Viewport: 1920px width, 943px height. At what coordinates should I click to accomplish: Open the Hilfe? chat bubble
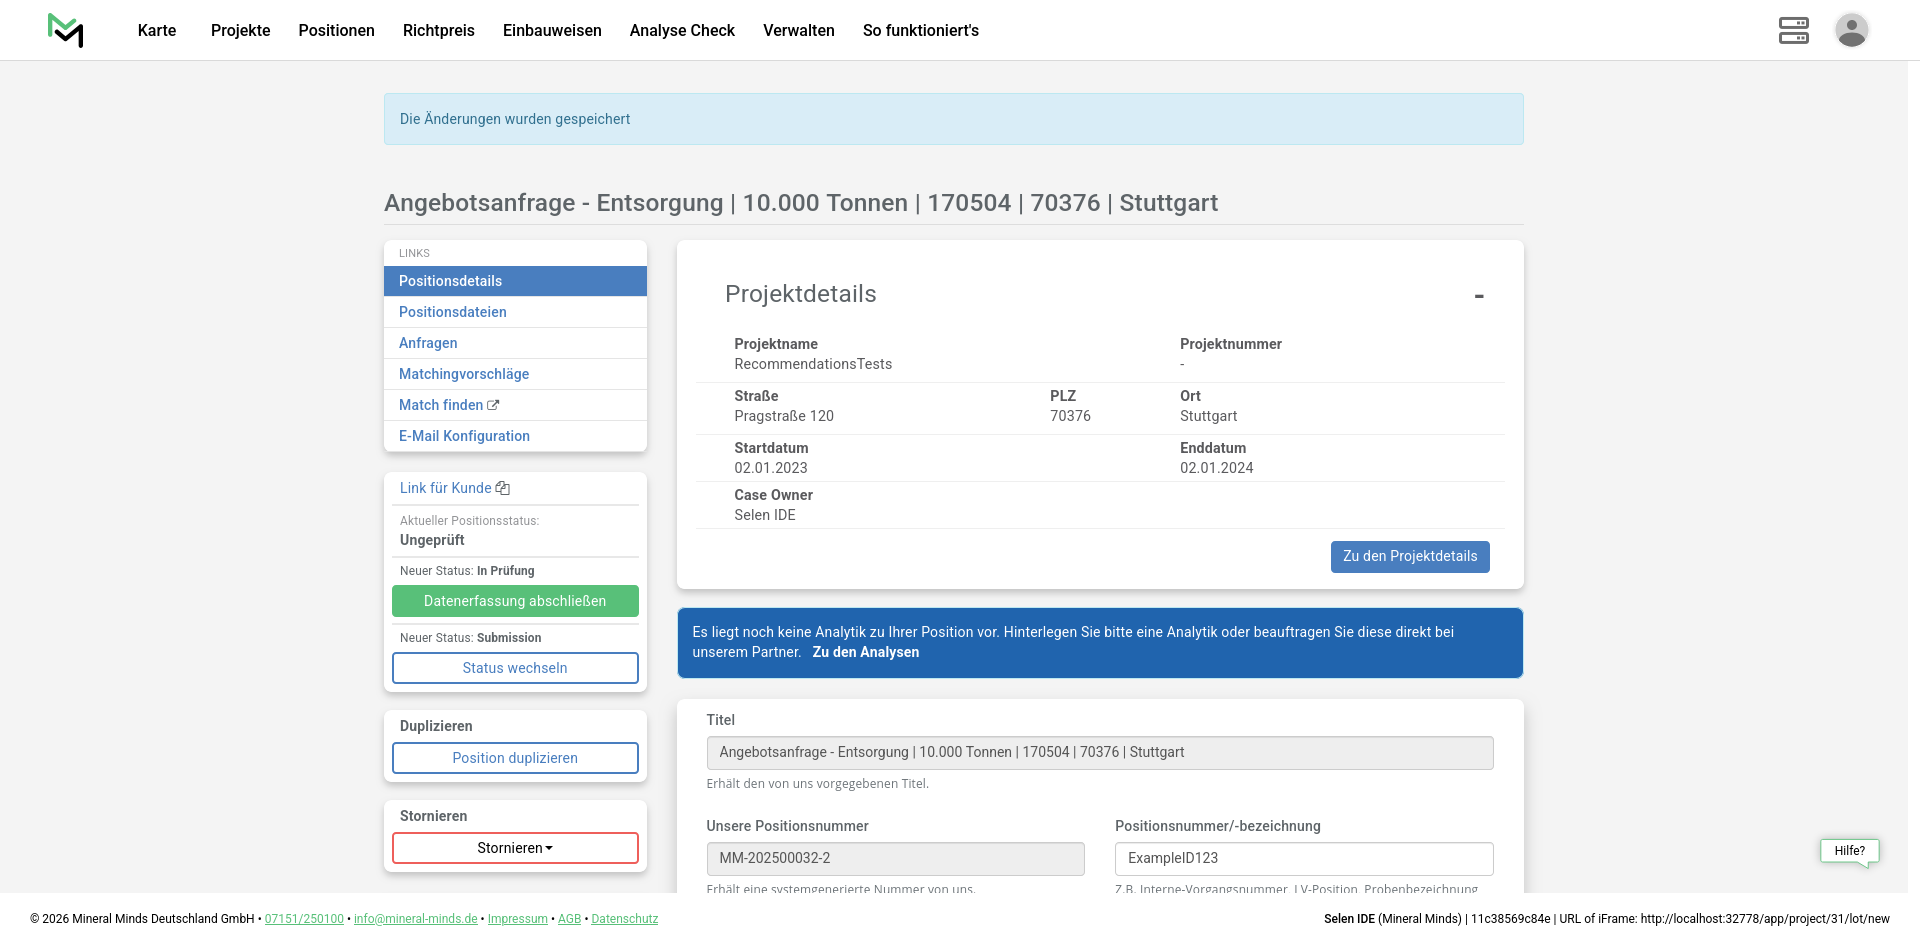click(1849, 851)
